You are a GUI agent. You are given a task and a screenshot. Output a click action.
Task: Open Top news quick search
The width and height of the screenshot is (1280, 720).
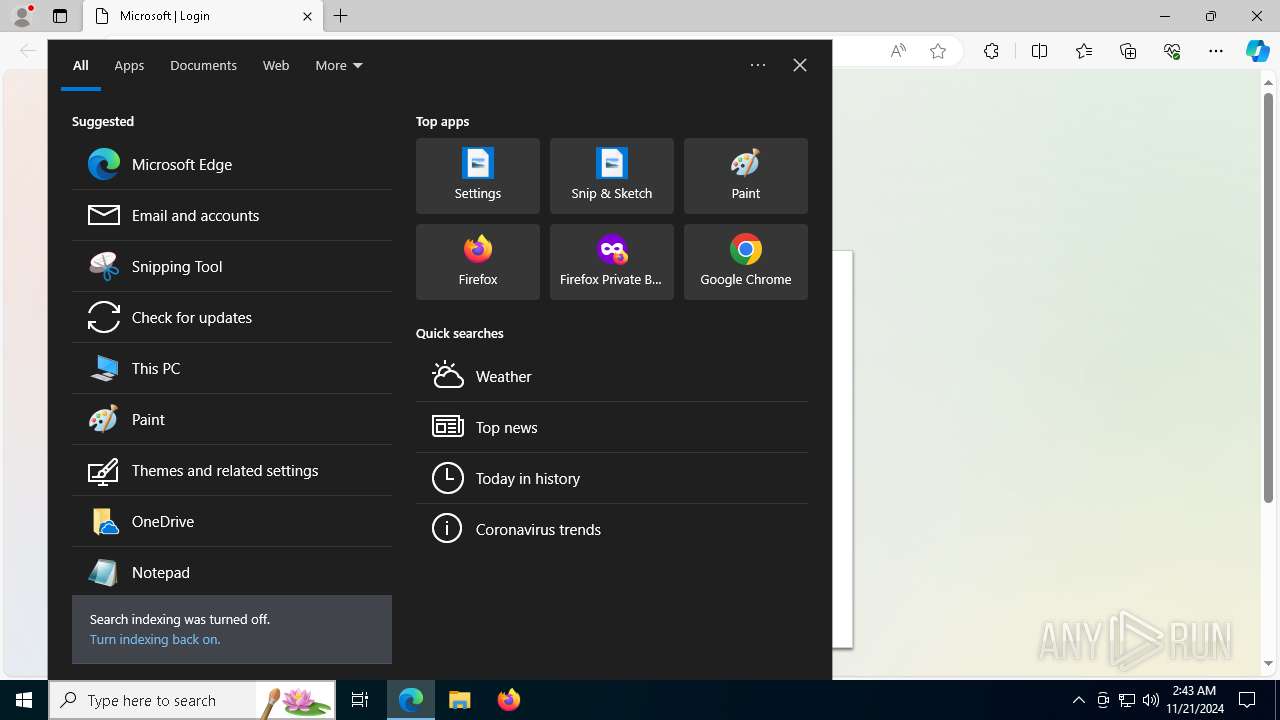coord(612,427)
